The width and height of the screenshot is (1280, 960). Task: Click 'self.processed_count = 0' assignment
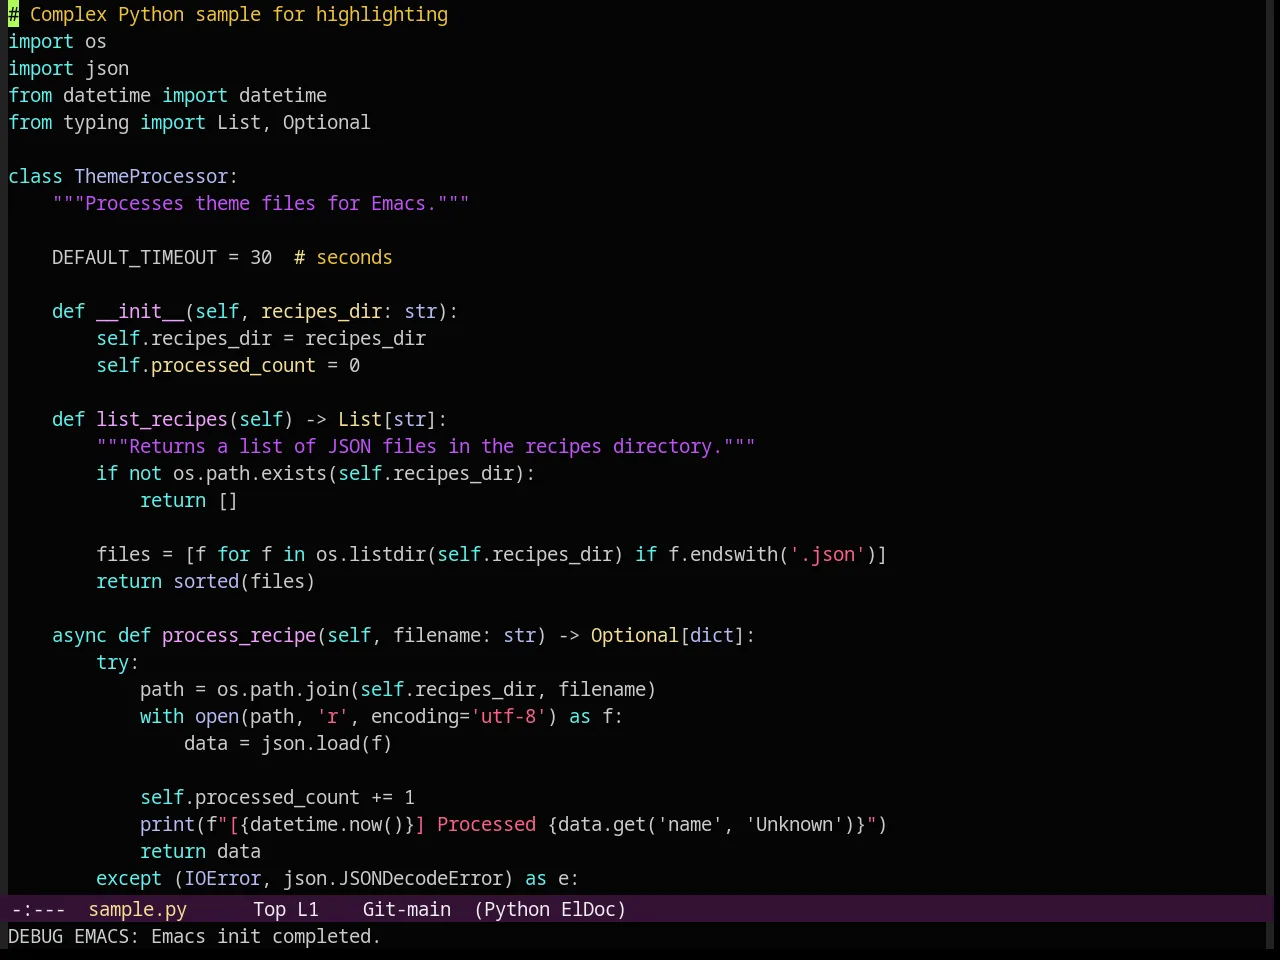(x=228, y=365)
